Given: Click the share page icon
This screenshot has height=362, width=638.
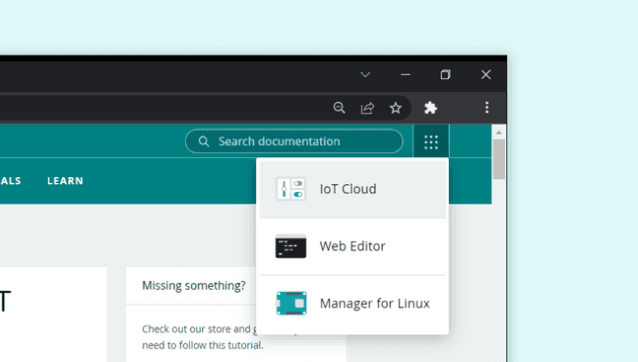Looking at the screenshot, I should coord(367,108).
